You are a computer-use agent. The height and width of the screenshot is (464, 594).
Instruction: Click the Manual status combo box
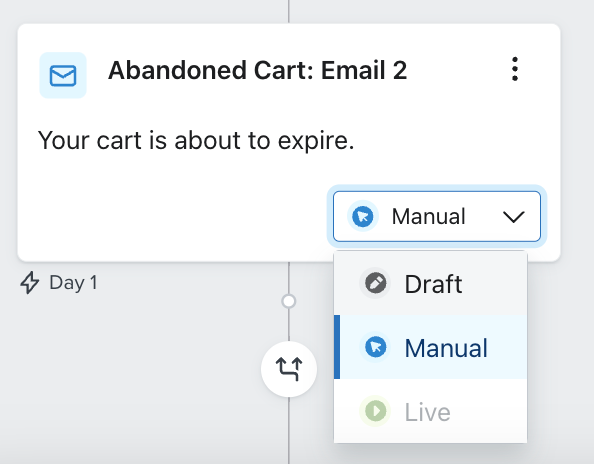point(437,216)
